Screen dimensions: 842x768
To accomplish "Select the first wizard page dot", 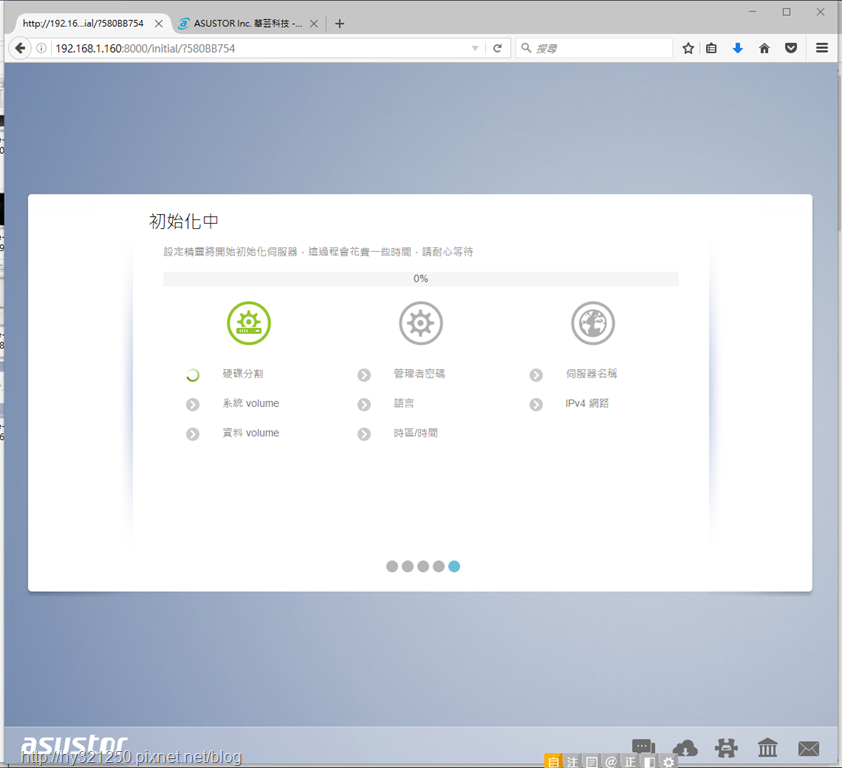I will [x=392, y=567].
